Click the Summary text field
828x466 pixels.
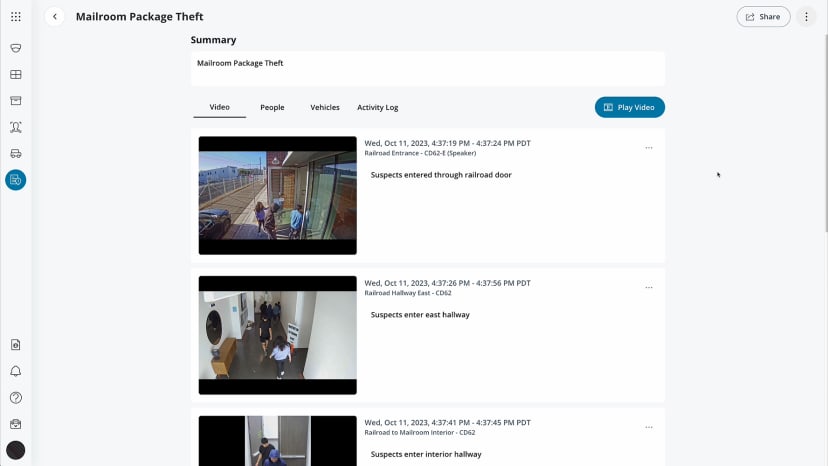coord(428,69)
